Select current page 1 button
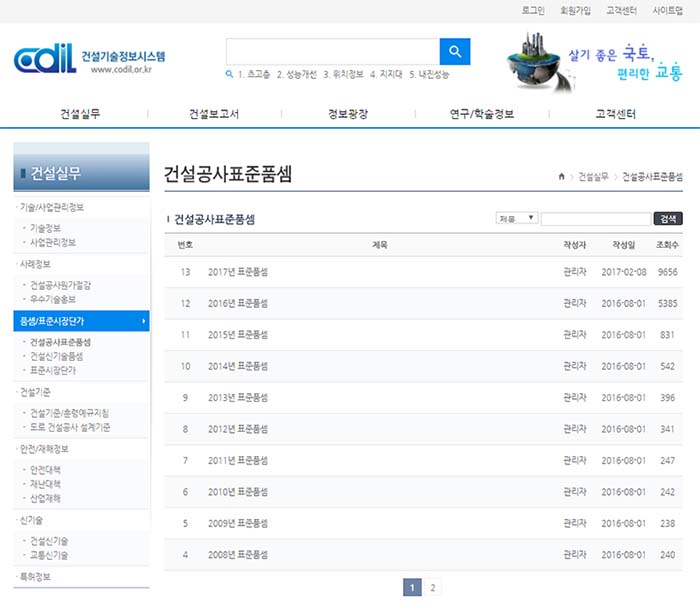Viewport: 700px width, 606px height. (x=412, y=587)
